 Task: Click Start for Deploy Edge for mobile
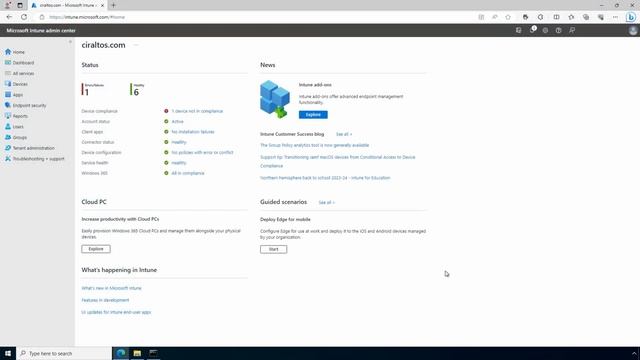[273, 249]
